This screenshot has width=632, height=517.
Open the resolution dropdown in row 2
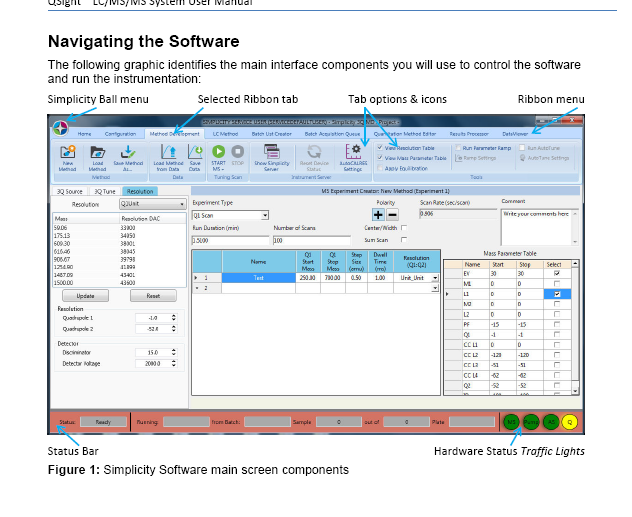click(x=435, y=288)
